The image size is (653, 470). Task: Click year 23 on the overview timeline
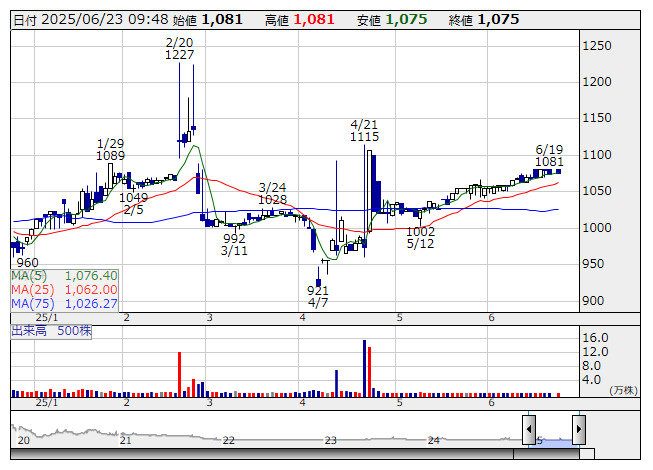point(331,440)
